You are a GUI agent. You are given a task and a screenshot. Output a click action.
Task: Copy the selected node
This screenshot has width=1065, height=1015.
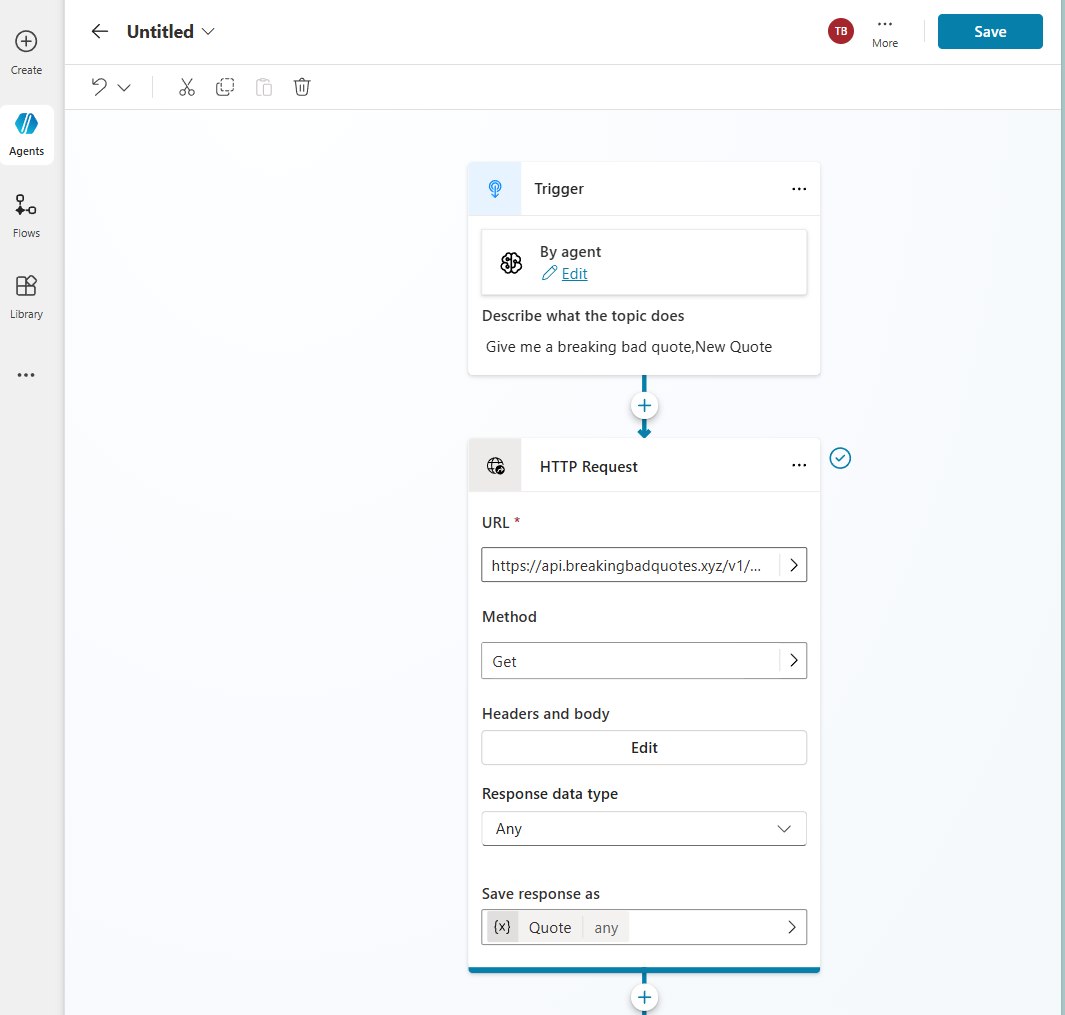[225, 87]
